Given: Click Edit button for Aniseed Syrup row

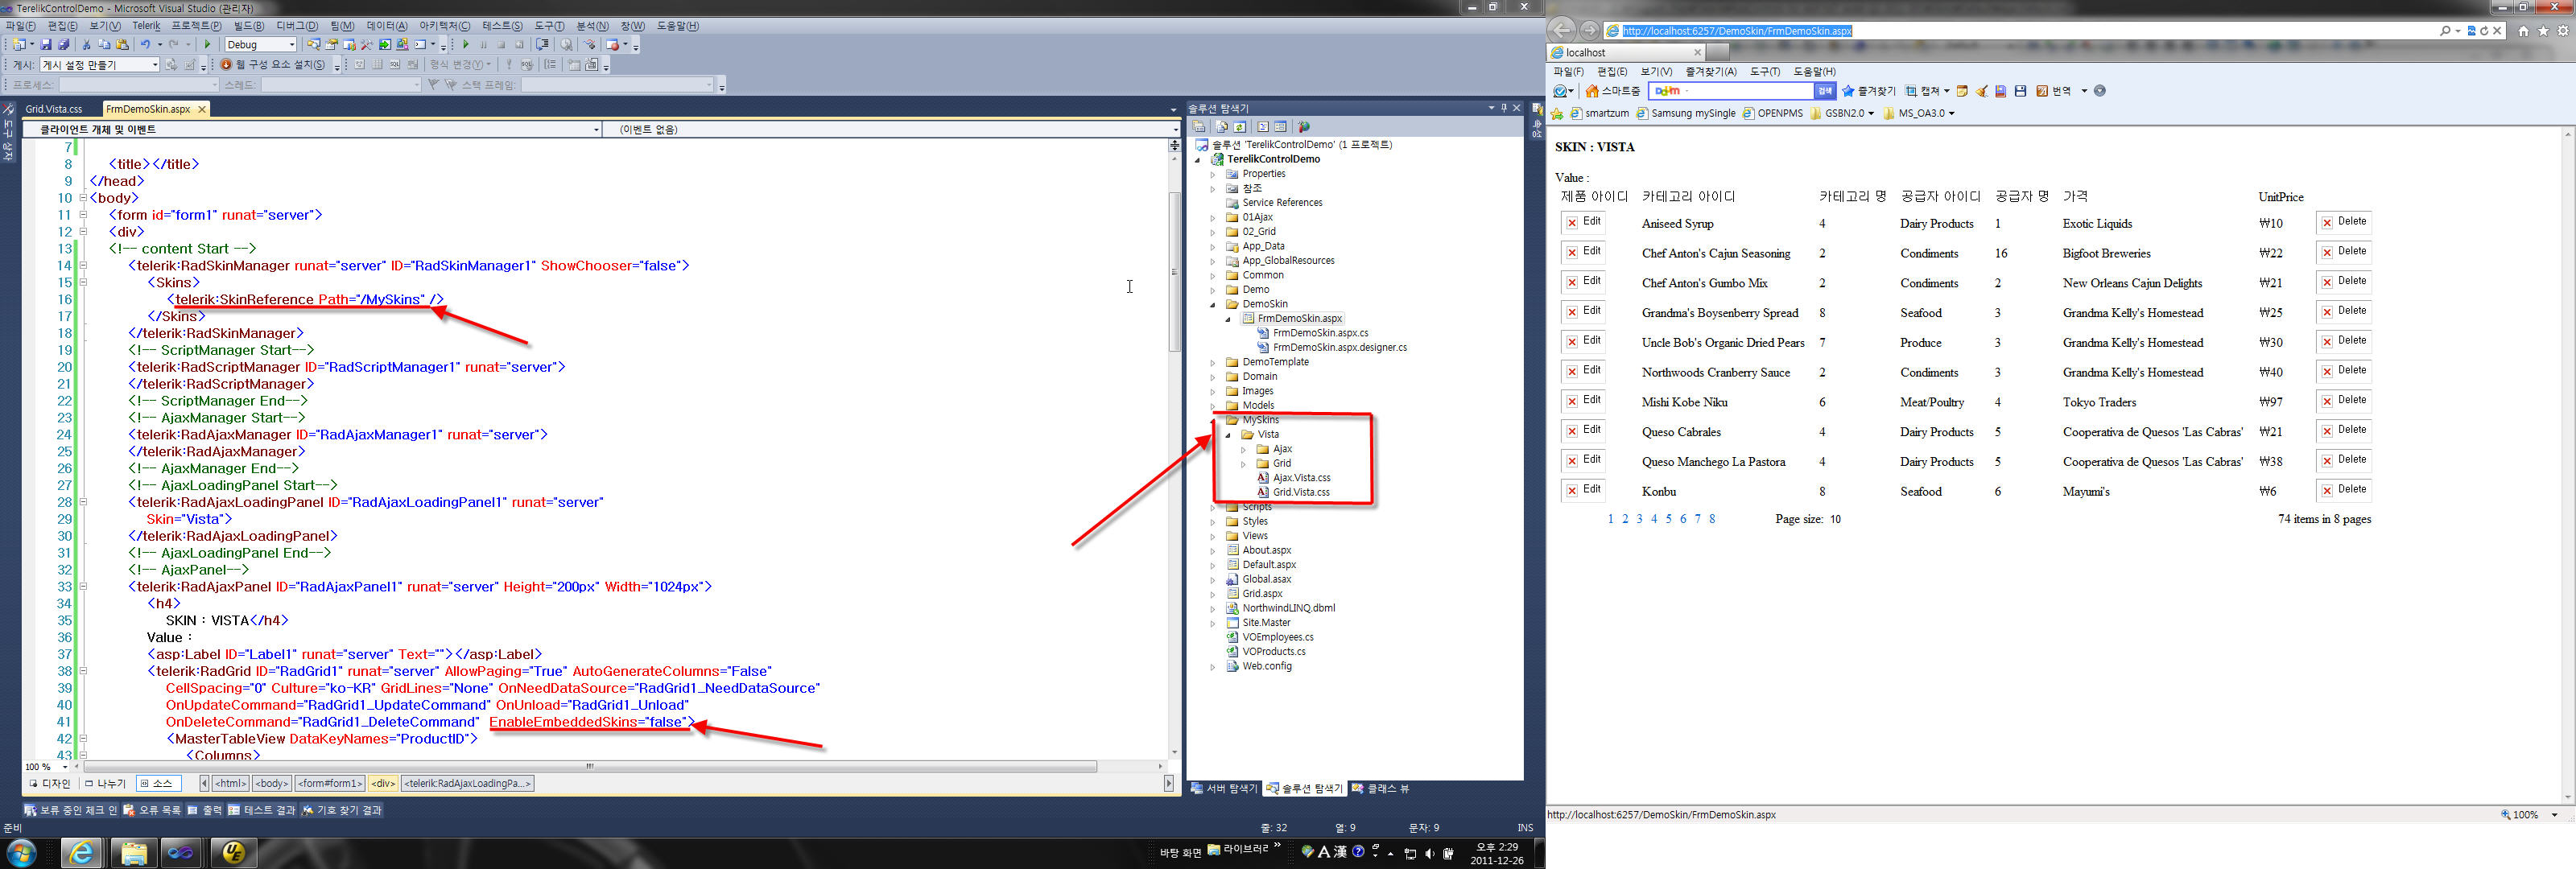Looking at the screenshot, I should (1583, 222).
